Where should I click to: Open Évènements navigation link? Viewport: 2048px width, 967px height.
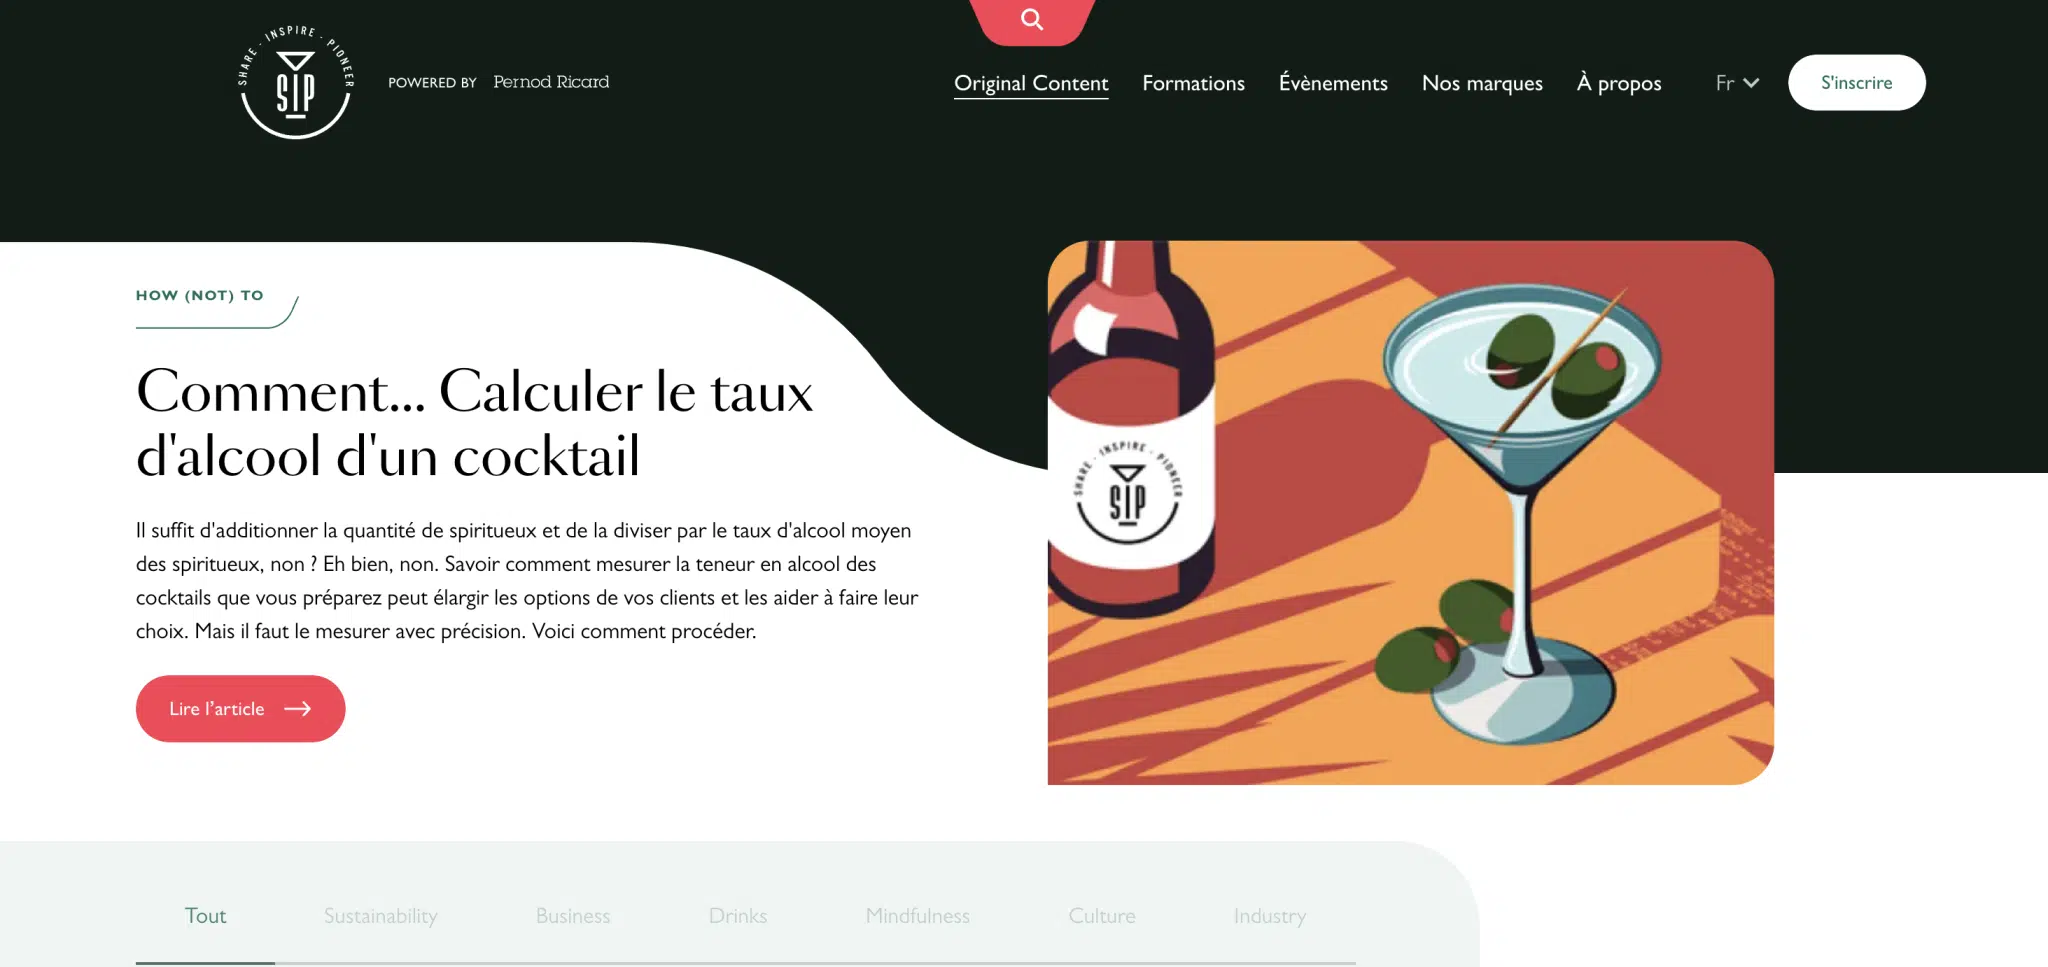pyautogui.click(x=1333, y=83)
